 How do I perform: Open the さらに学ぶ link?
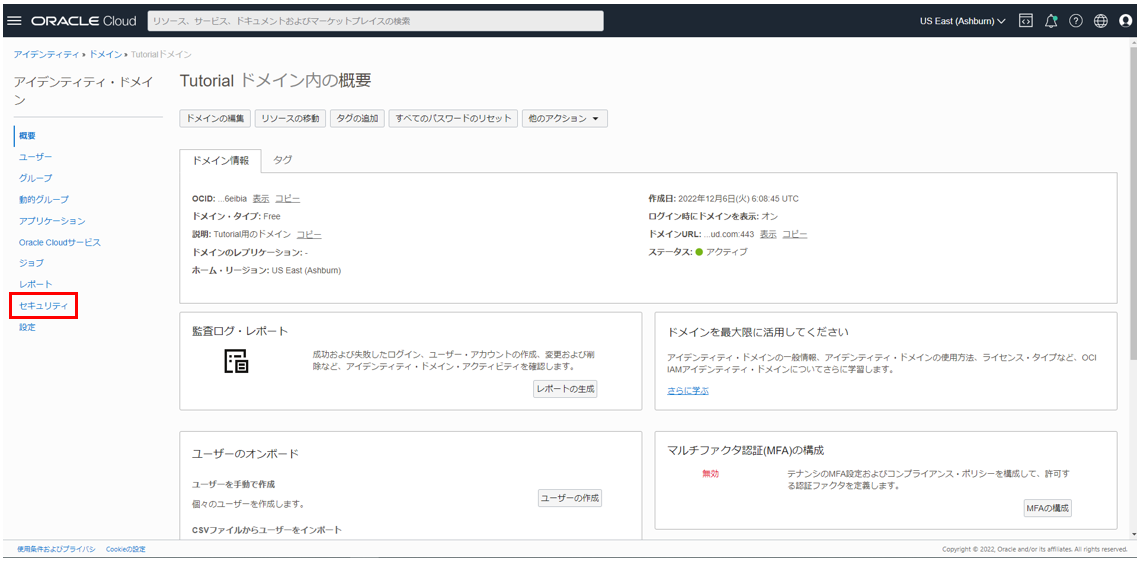(687, 391)
